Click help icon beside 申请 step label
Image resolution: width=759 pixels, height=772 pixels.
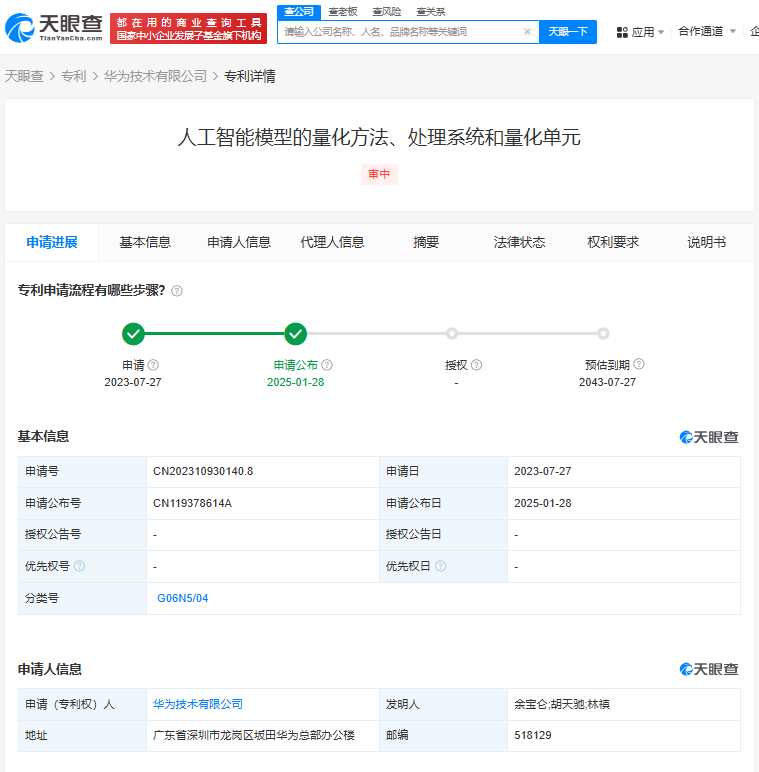tap(154, 365)
